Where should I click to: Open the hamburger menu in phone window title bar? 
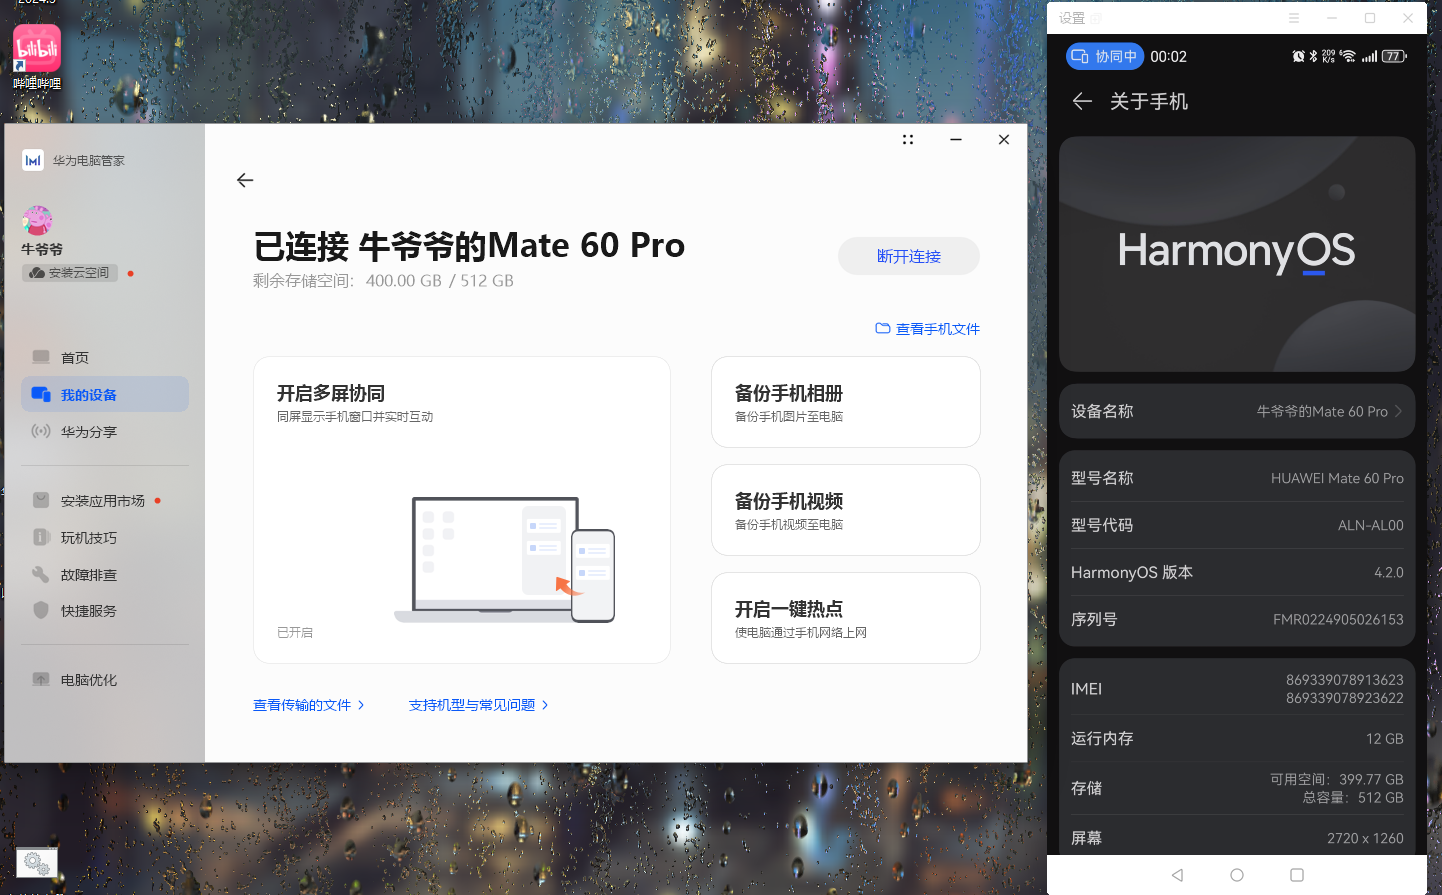point(1294,18)
